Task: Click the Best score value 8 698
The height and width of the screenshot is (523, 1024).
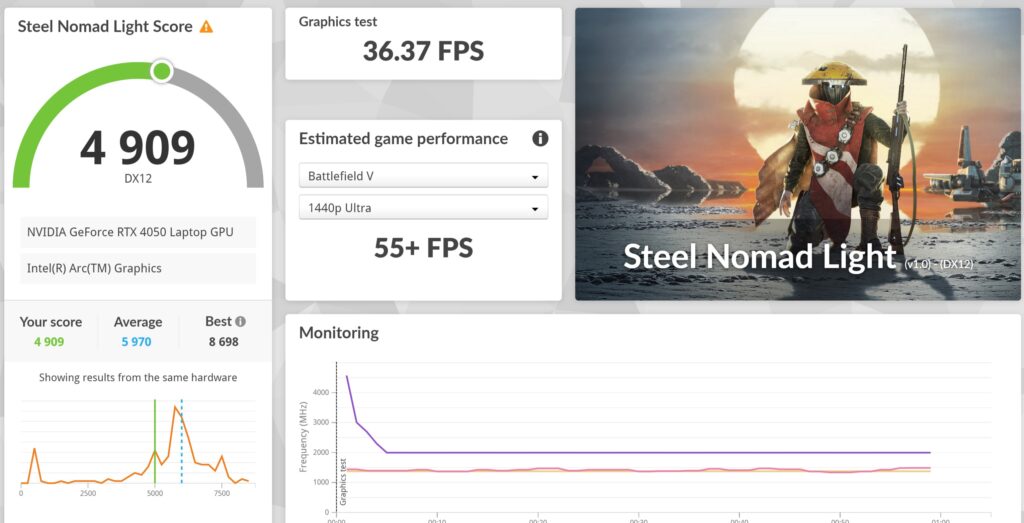Action: (223, 341)
